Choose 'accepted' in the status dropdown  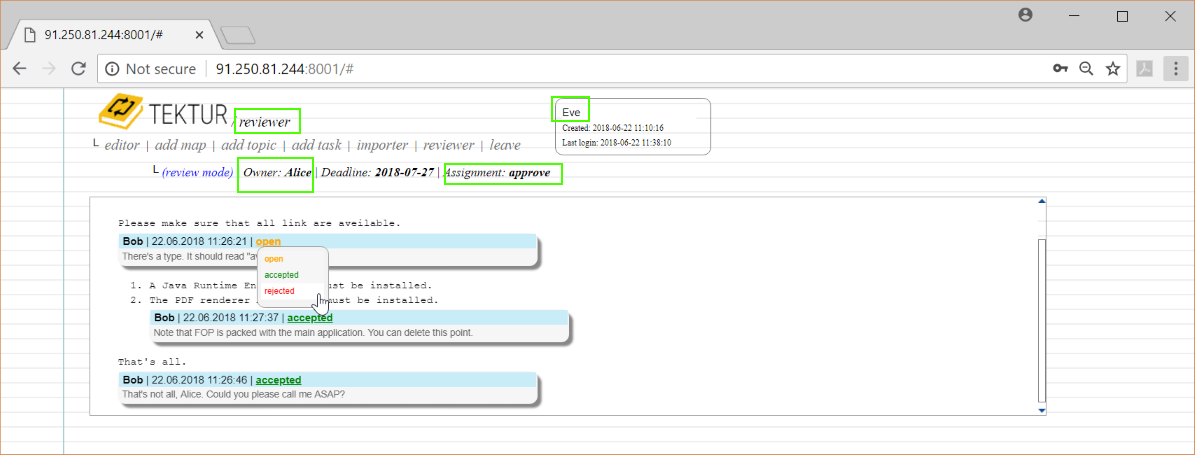281,275
